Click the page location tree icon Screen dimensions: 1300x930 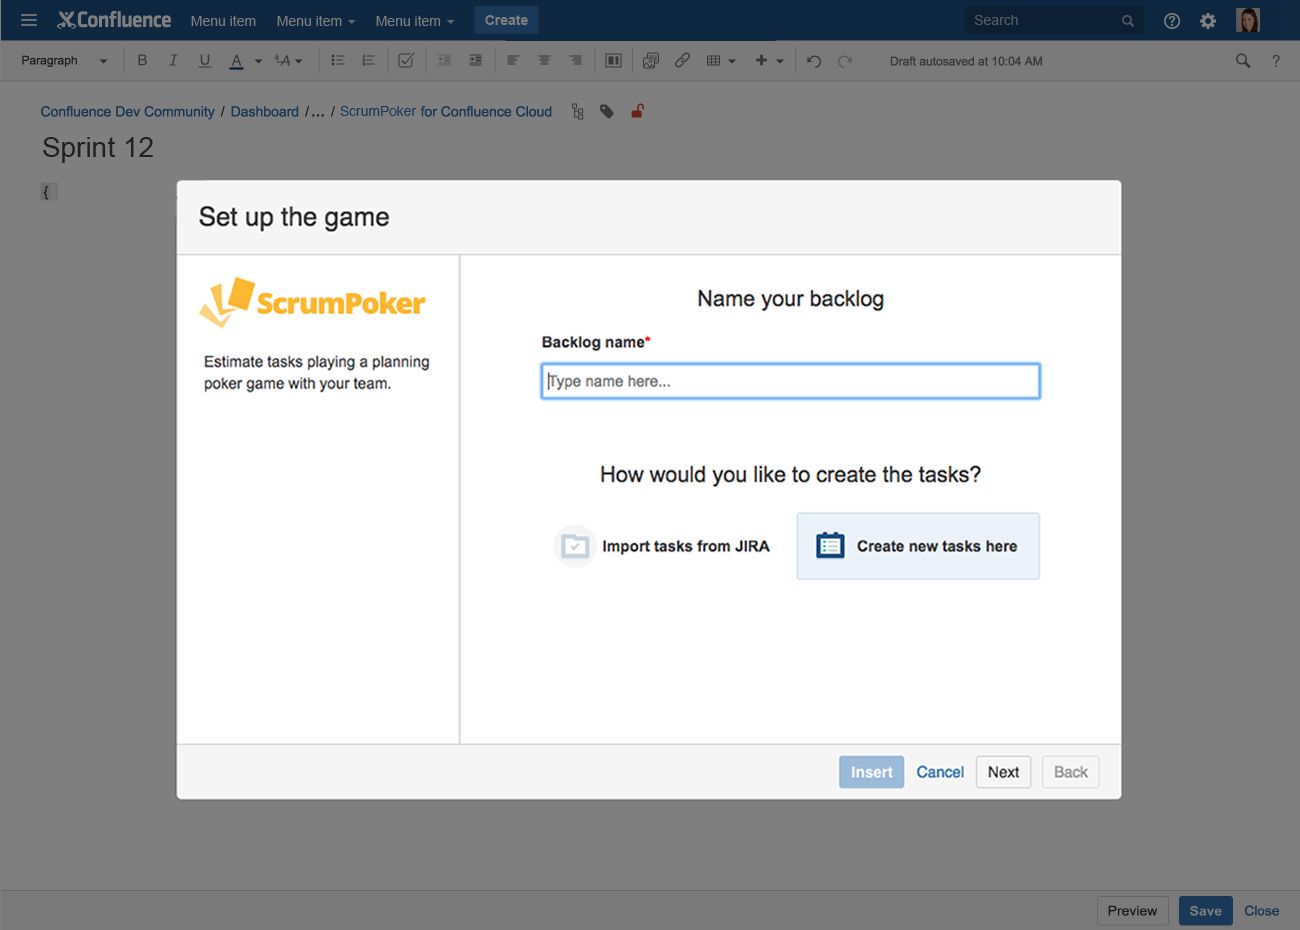(x=577, y=112)
